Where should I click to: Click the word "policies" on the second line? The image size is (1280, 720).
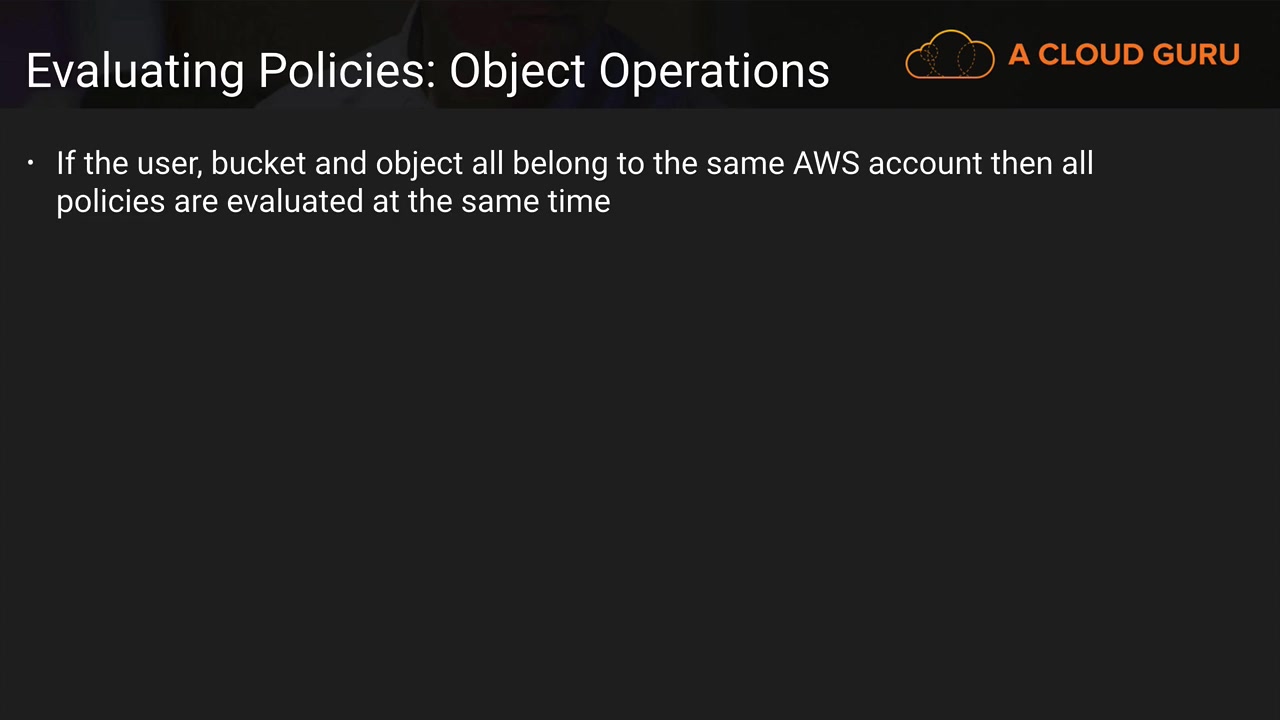[x=110, y=201]
